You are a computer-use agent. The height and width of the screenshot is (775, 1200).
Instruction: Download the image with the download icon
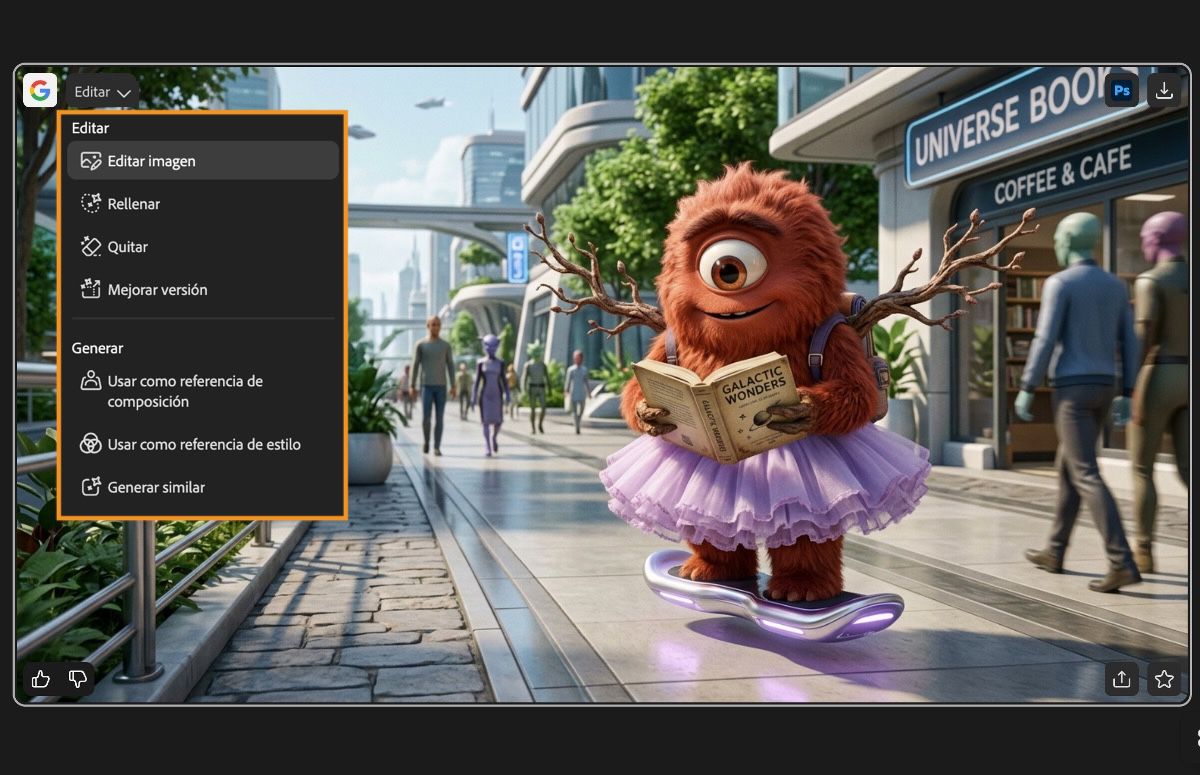point(1164,91)
